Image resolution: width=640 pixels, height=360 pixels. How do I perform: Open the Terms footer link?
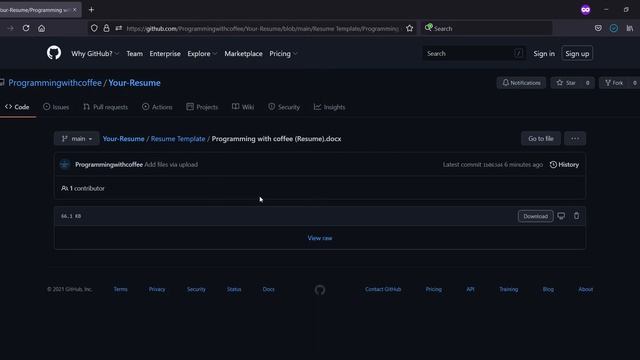tap(120, 289)
